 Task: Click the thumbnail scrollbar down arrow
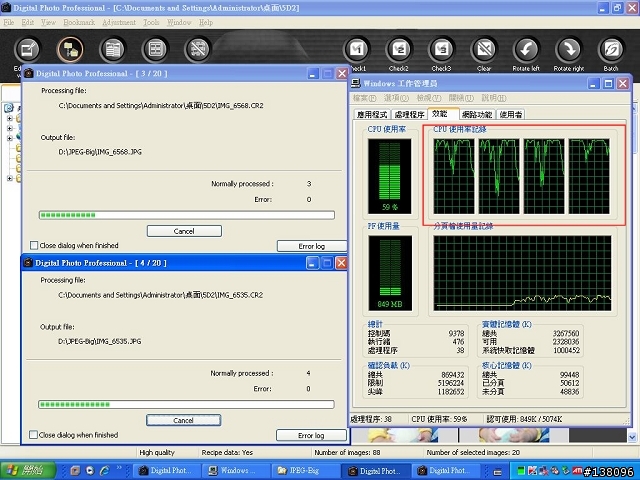(x=632, y=437)
